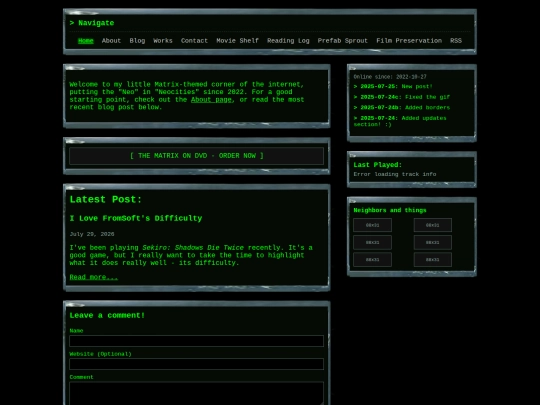
Task: Select the '2025-07-24b: Added borders' entry
Action: (402, 107)
